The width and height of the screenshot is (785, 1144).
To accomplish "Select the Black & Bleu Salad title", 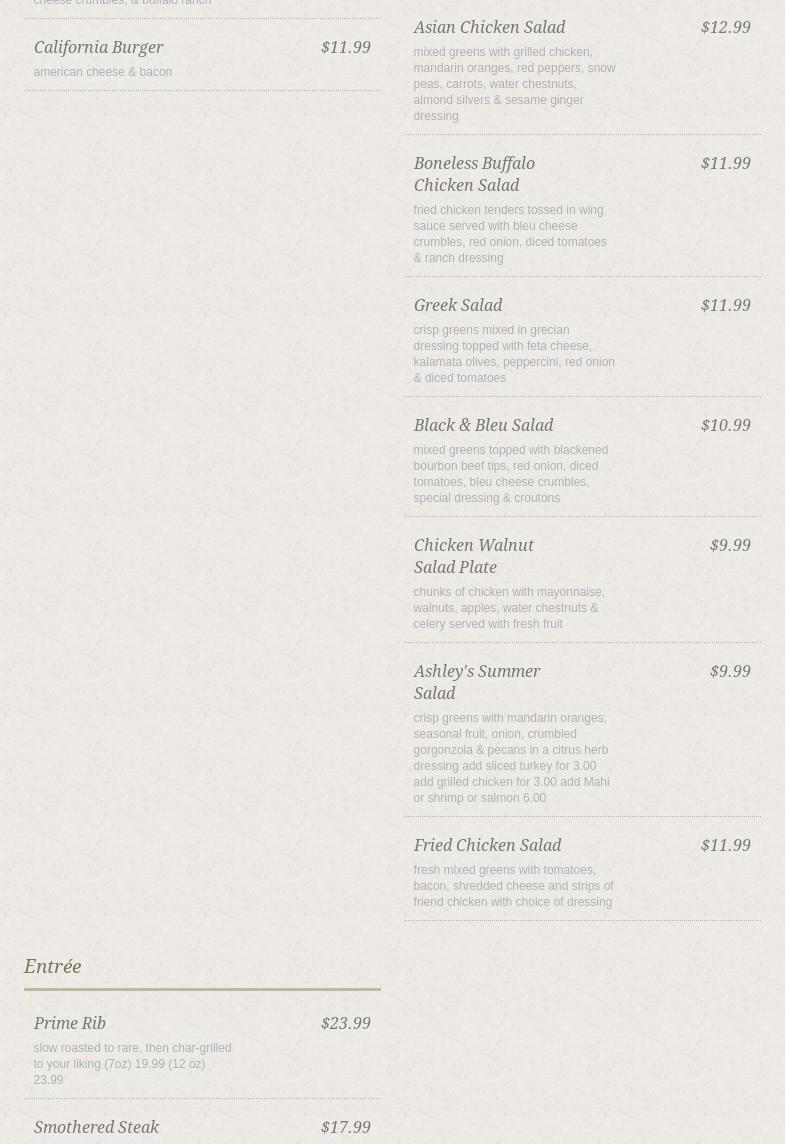I will tap(483, 426).
